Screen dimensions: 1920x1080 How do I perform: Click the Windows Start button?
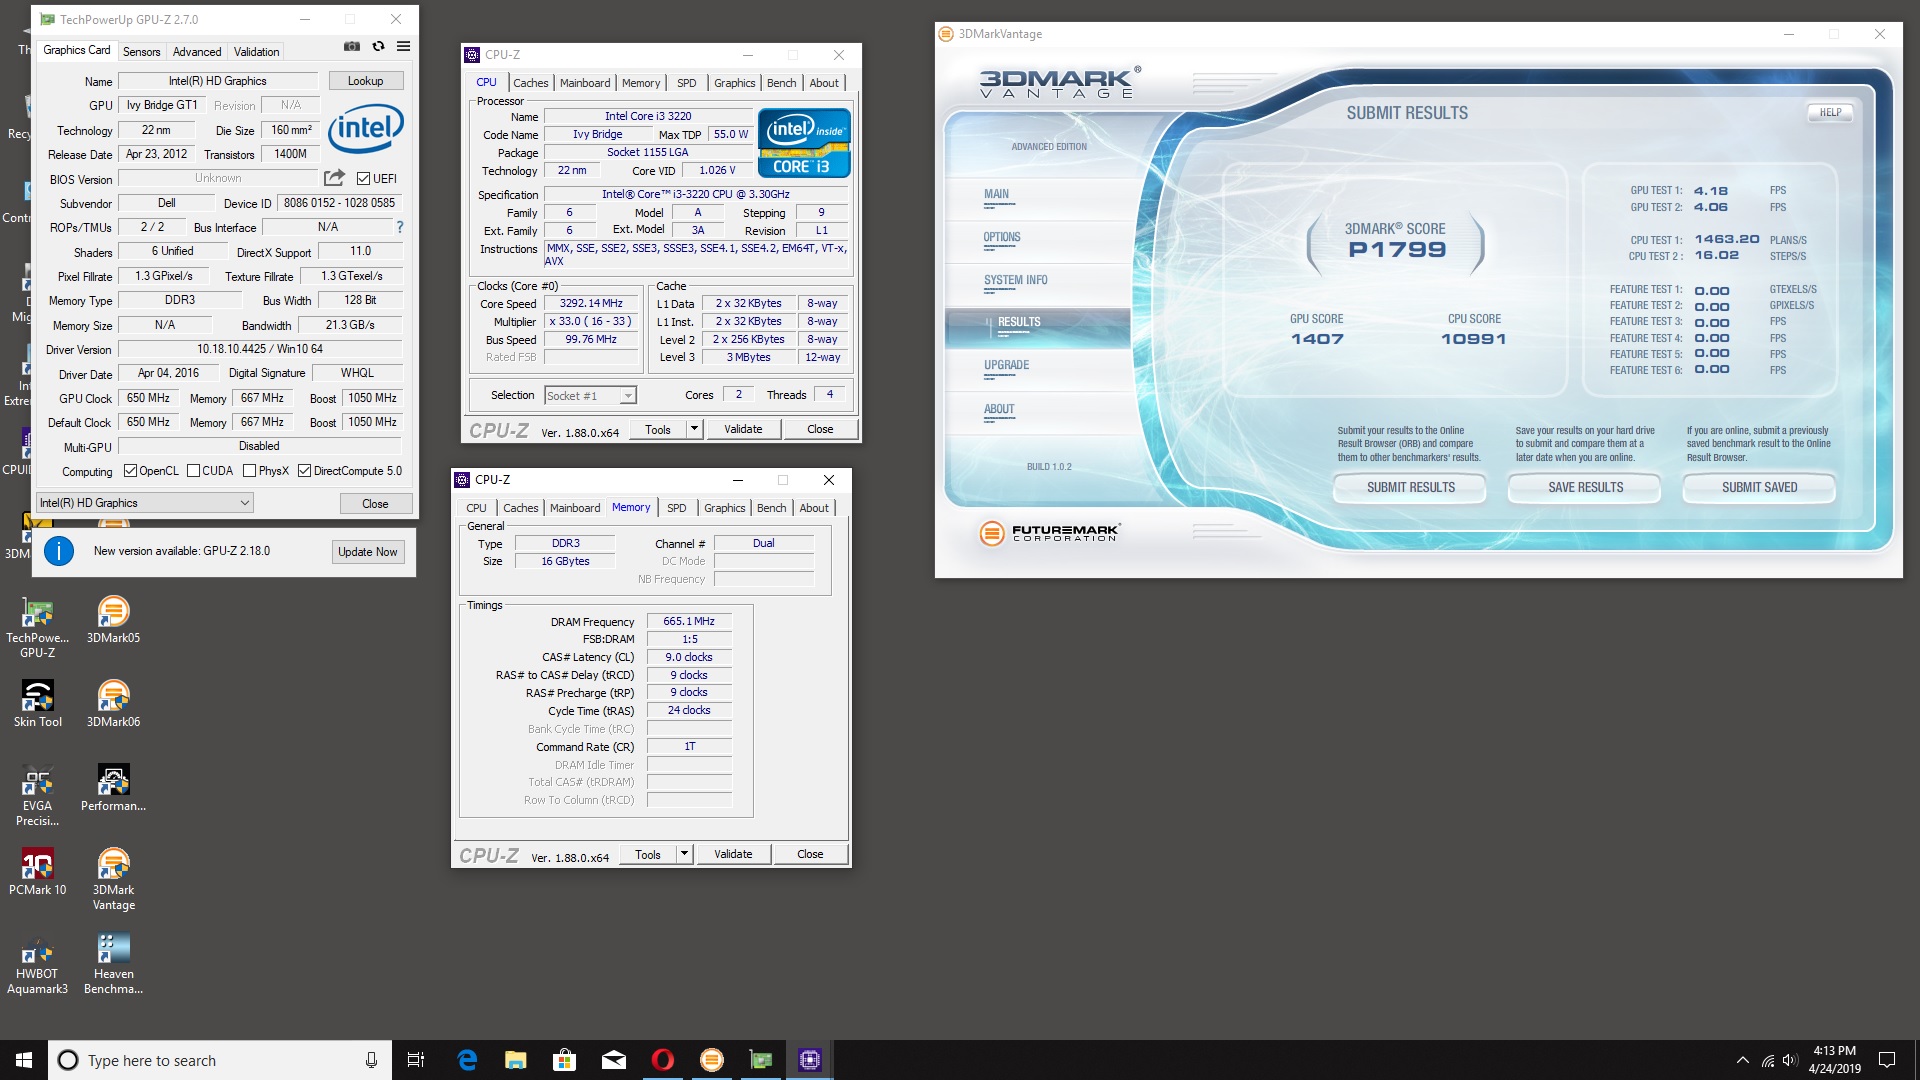24,1060
